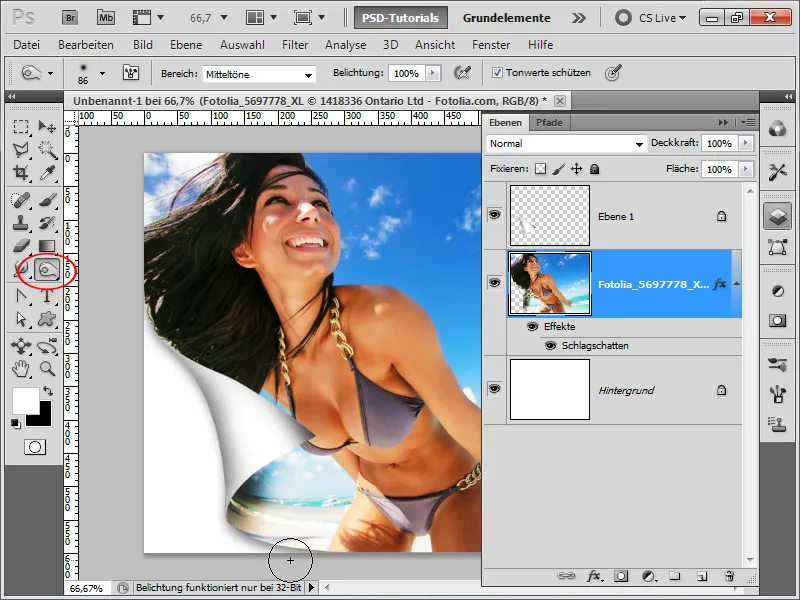Open the Bearbeiten menu
This screenshot has width=800, height=600.
86,45
